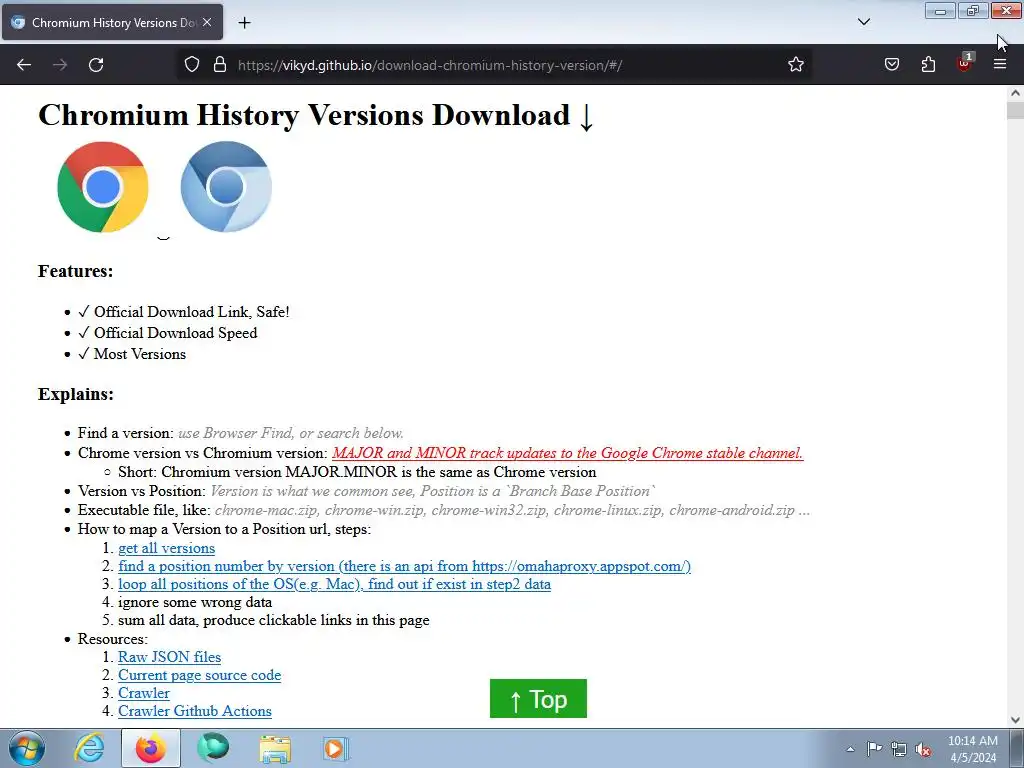
Task: Open the 'get all versions' link
Action: pyautogui.click(x=167, y=549)
